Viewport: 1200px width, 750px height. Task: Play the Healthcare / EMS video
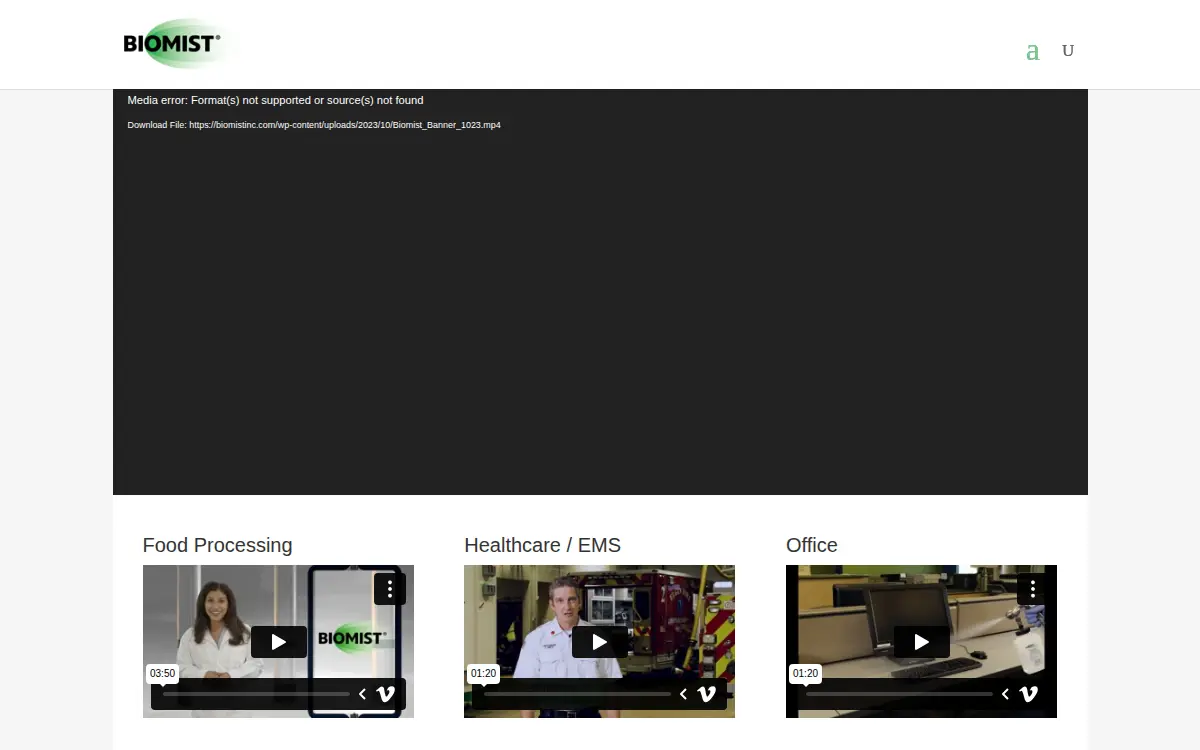coord(600,642)
